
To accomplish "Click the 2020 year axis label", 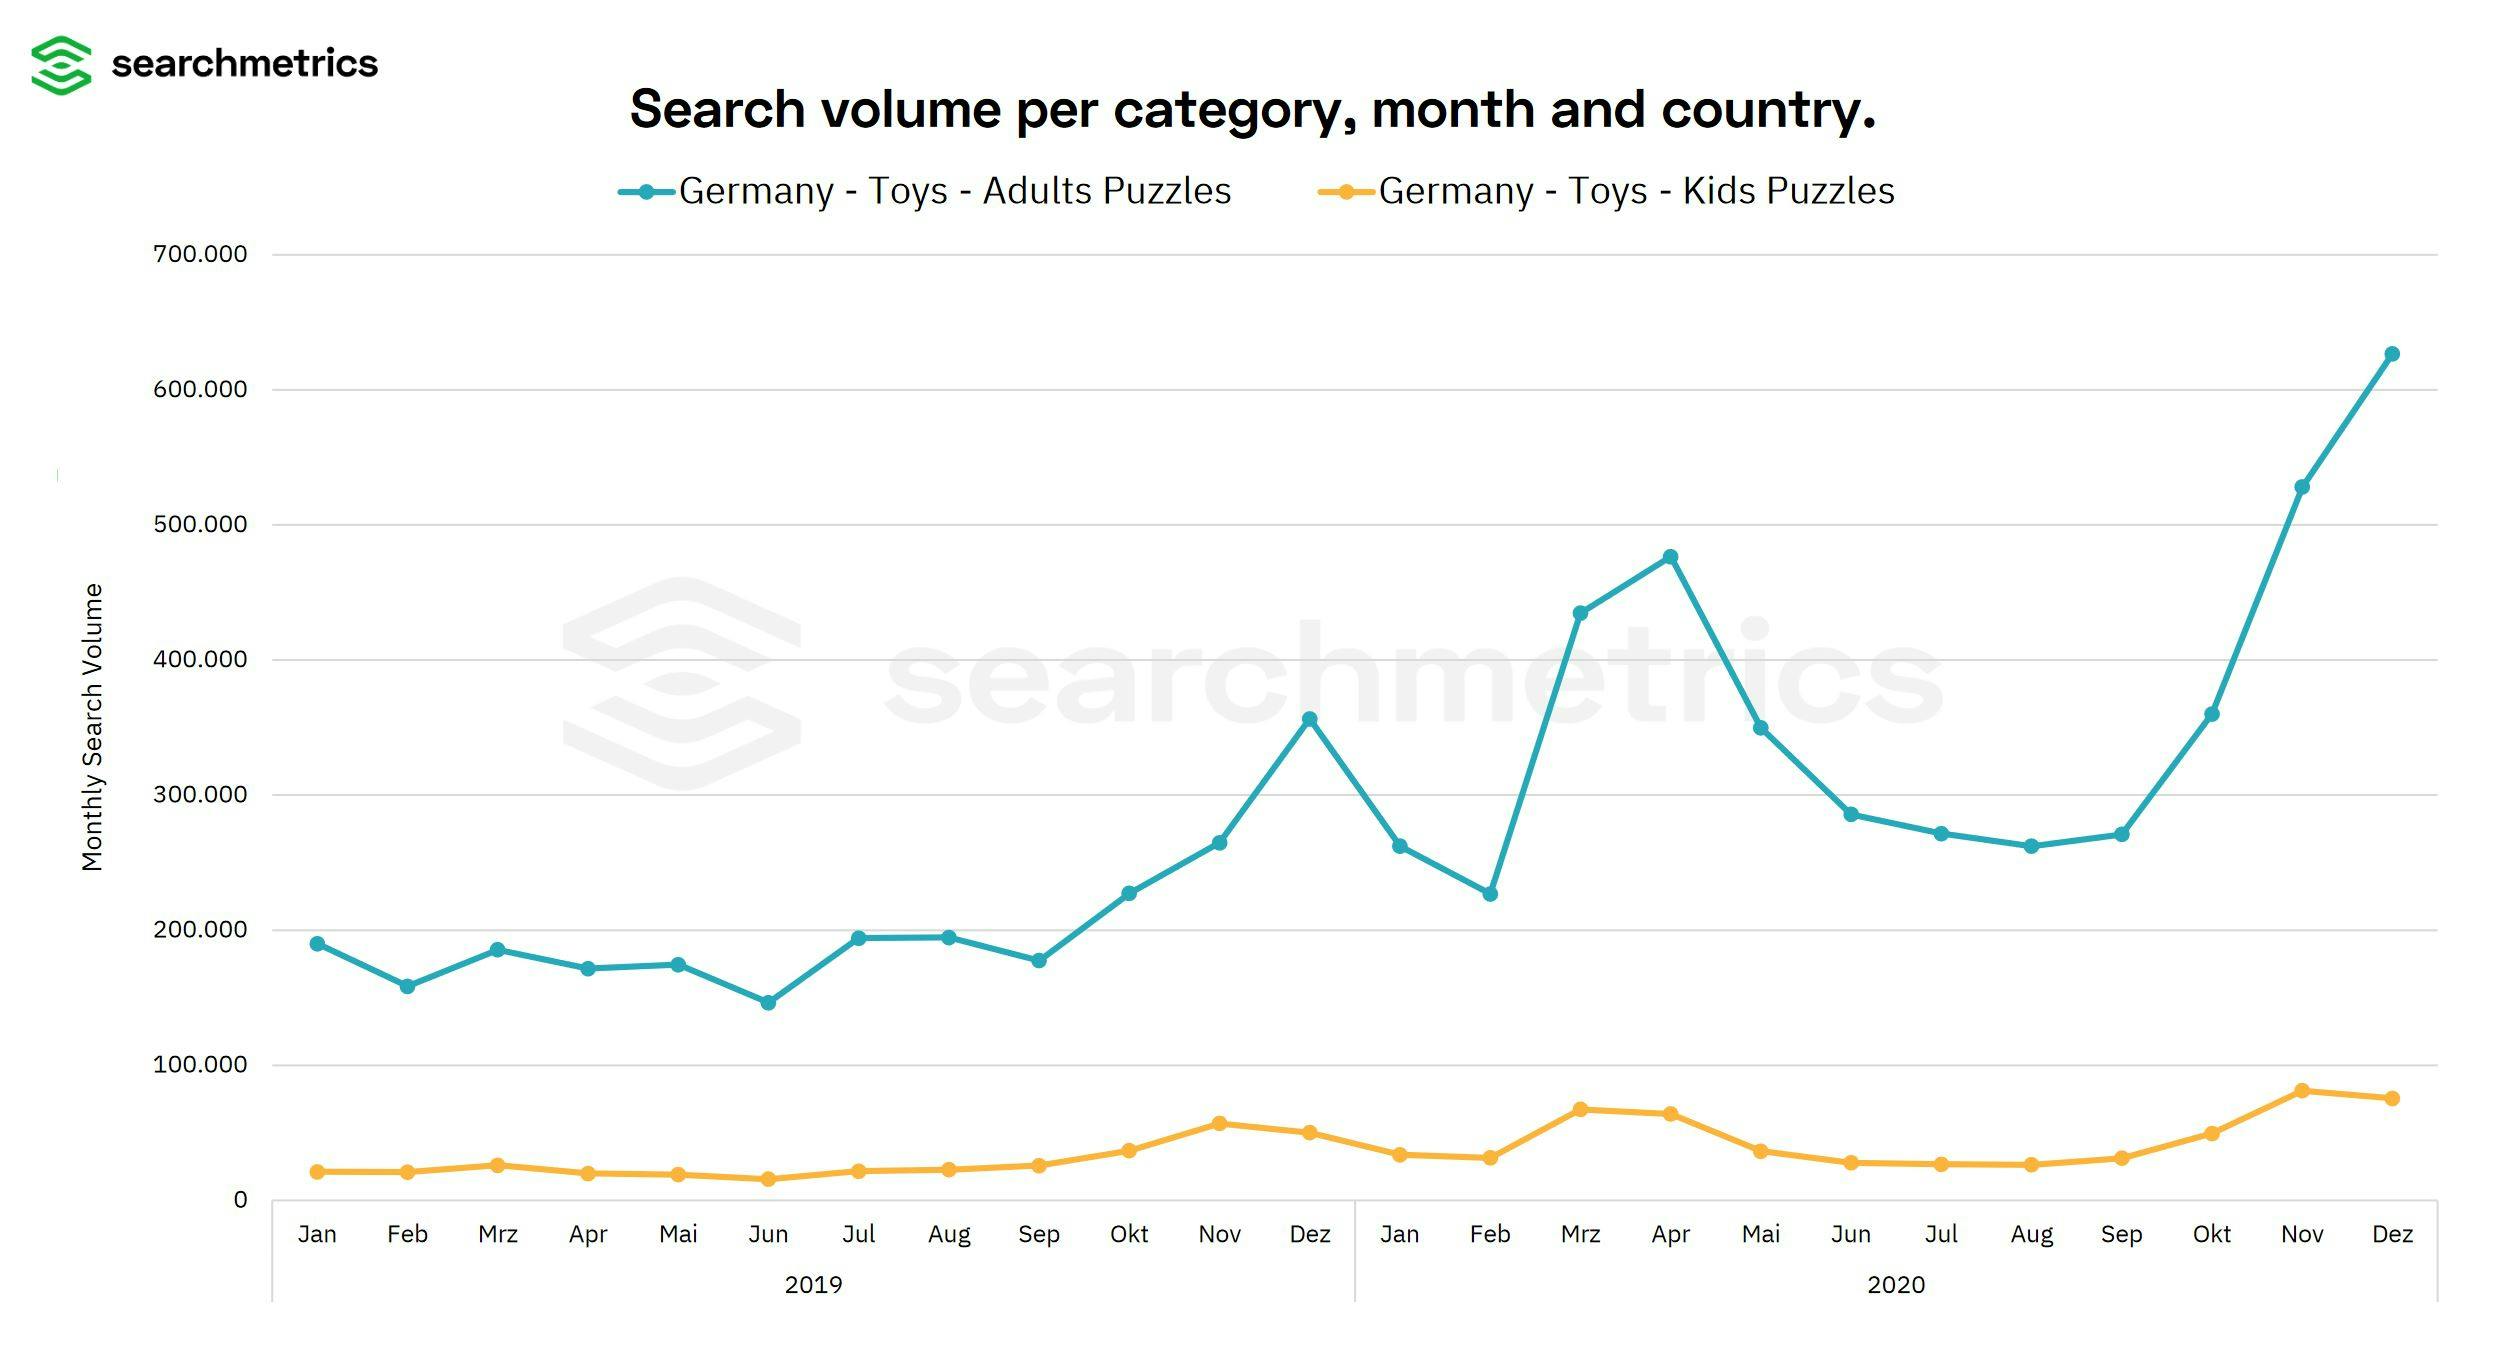I will point(1895,1285).
